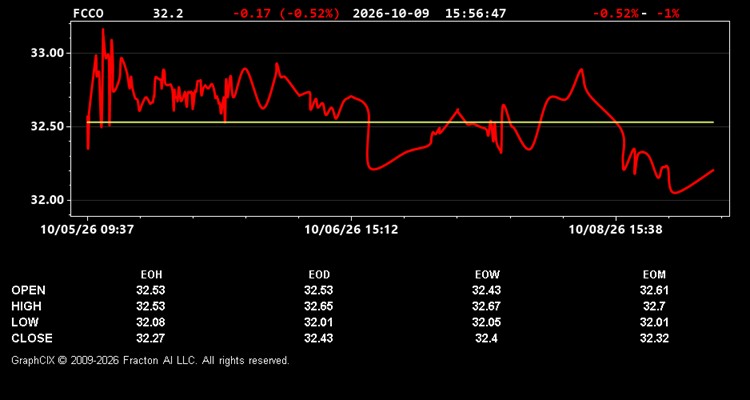Select the EOW CLOSE value 32.4

pyautogui.click(x=486, y=338)
